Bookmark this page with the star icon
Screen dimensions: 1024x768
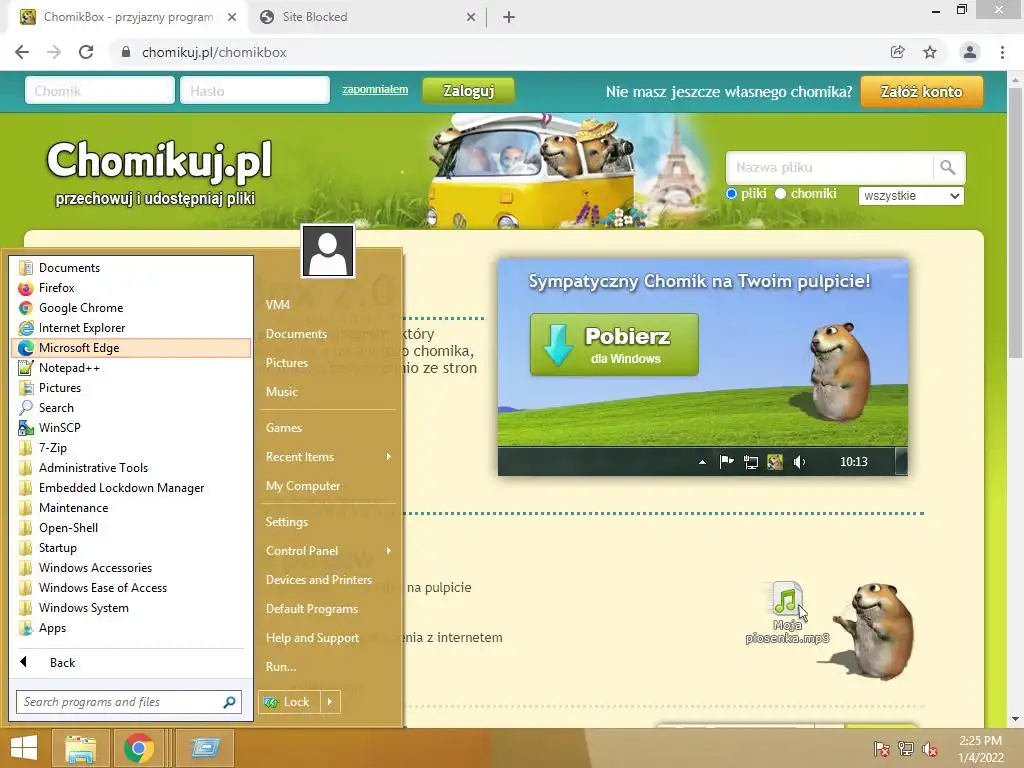pyautogui.click(x=930, y=52)
